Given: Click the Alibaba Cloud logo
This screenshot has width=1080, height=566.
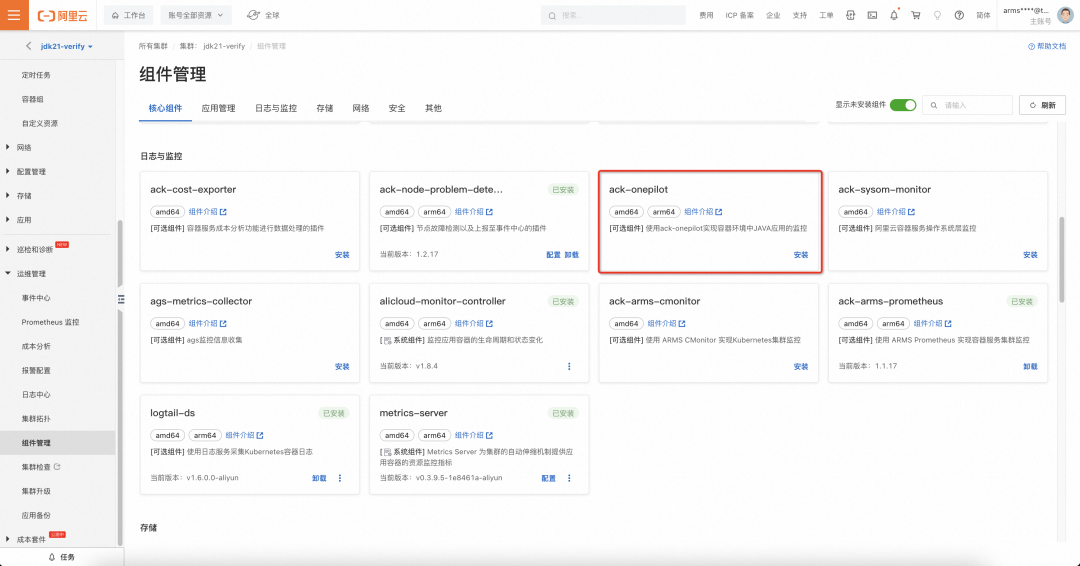Looking at the screenshot, I should (x=63, y=15).
